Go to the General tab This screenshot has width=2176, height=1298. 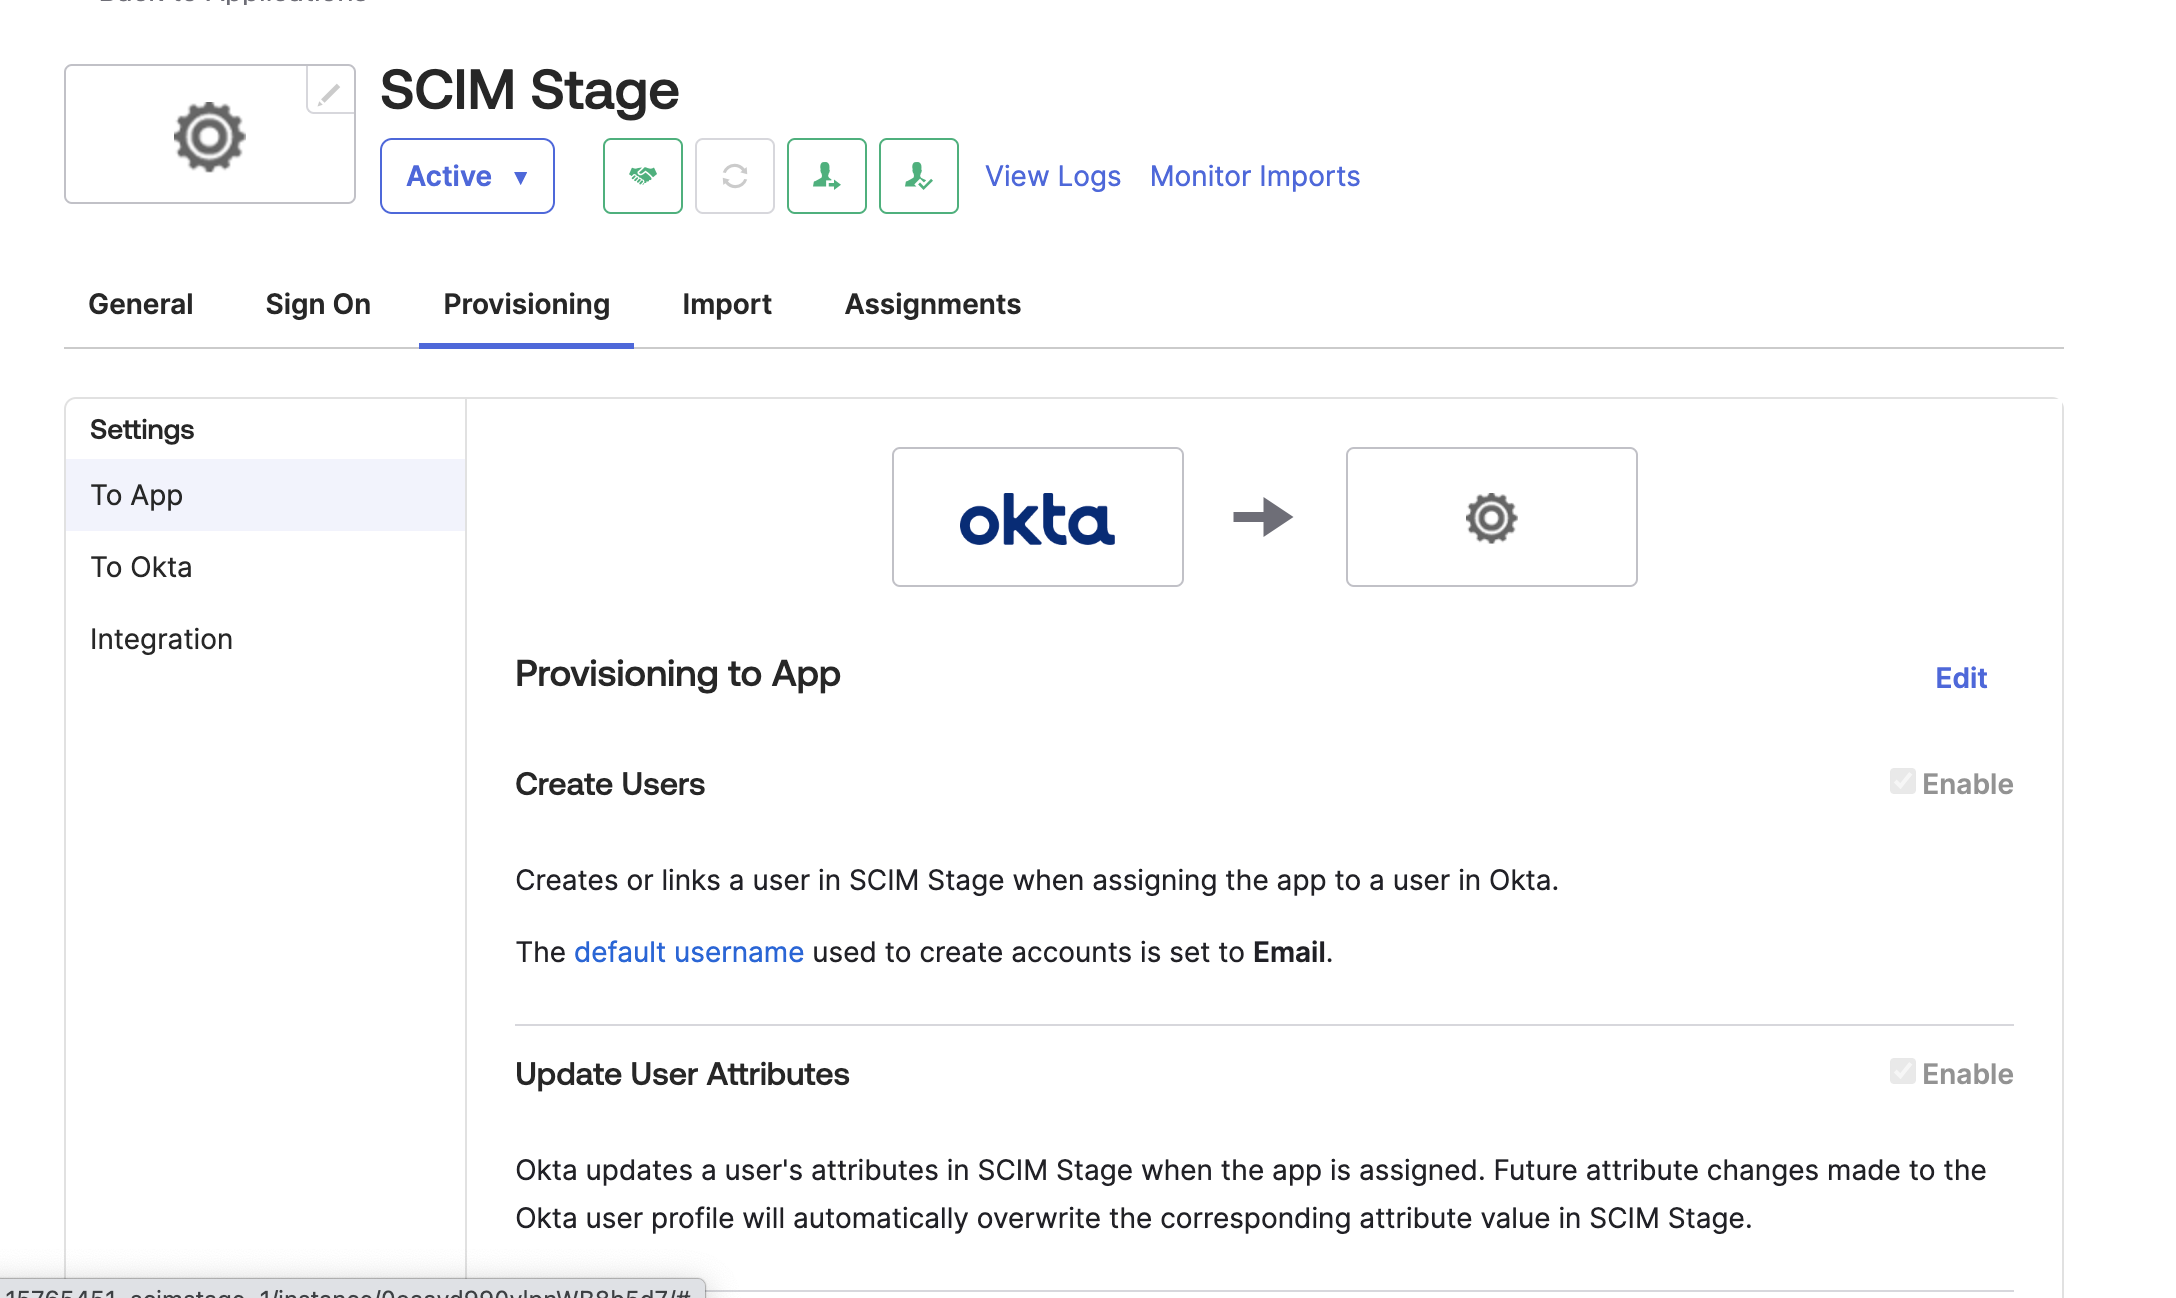(x=140, y=304)
